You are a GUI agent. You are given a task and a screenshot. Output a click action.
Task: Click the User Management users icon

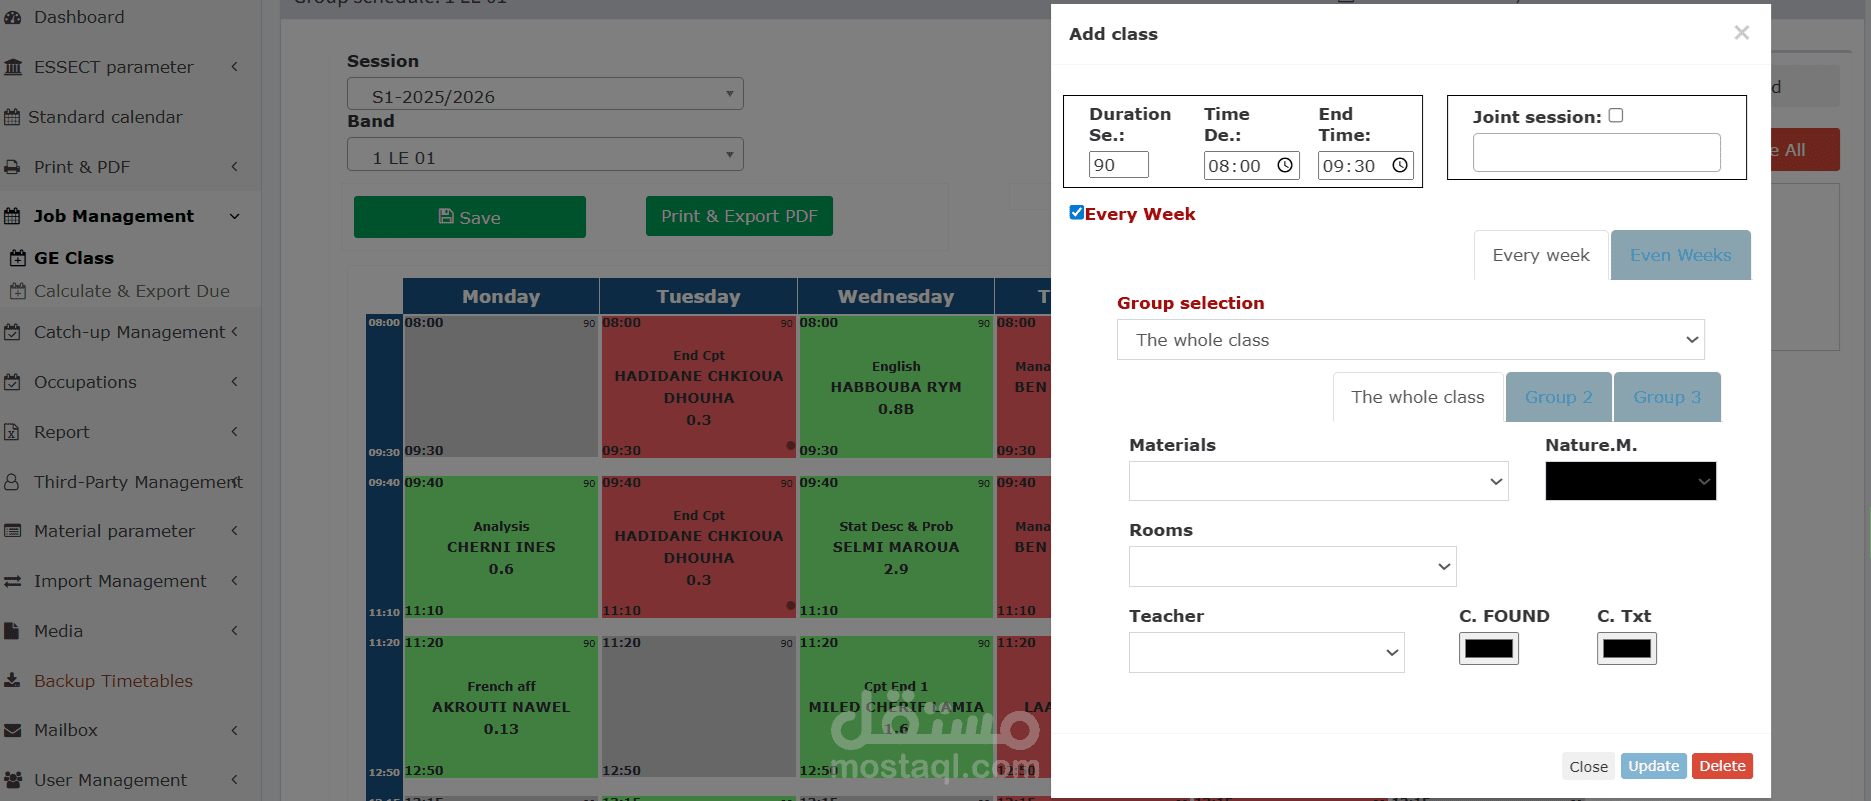[x=13, y=780]
